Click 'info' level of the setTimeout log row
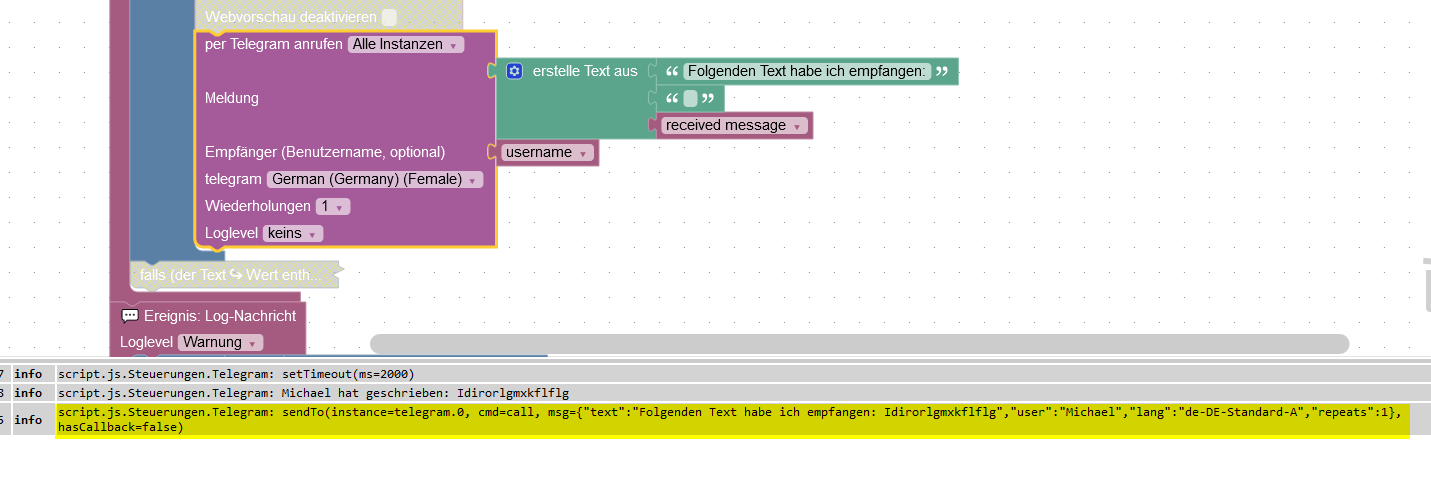Viewport: 1431px width, 482px height. click(28, 373)
